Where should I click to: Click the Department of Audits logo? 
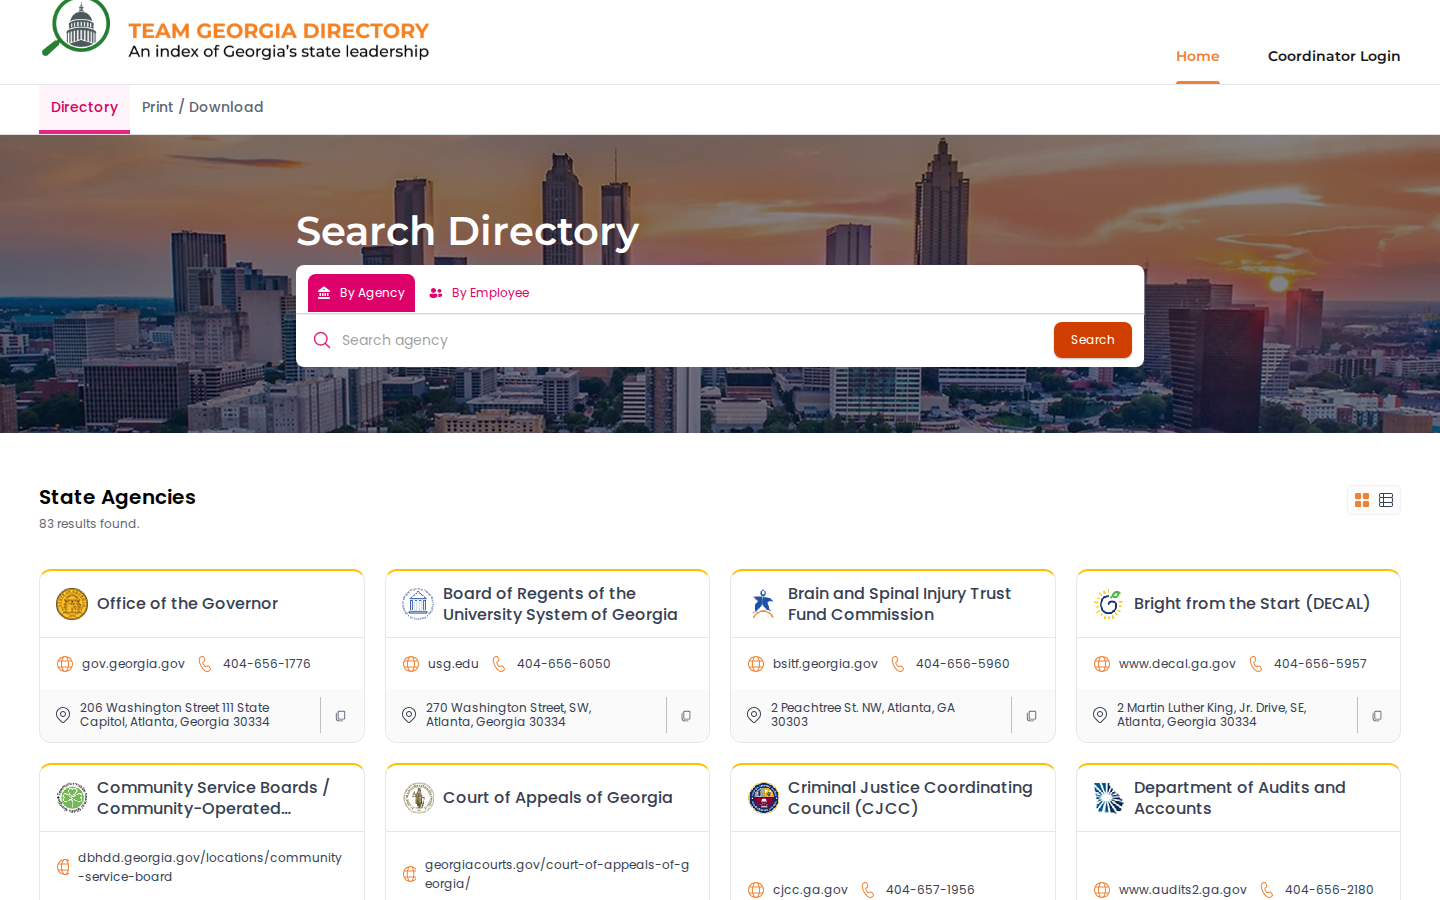1109,798
